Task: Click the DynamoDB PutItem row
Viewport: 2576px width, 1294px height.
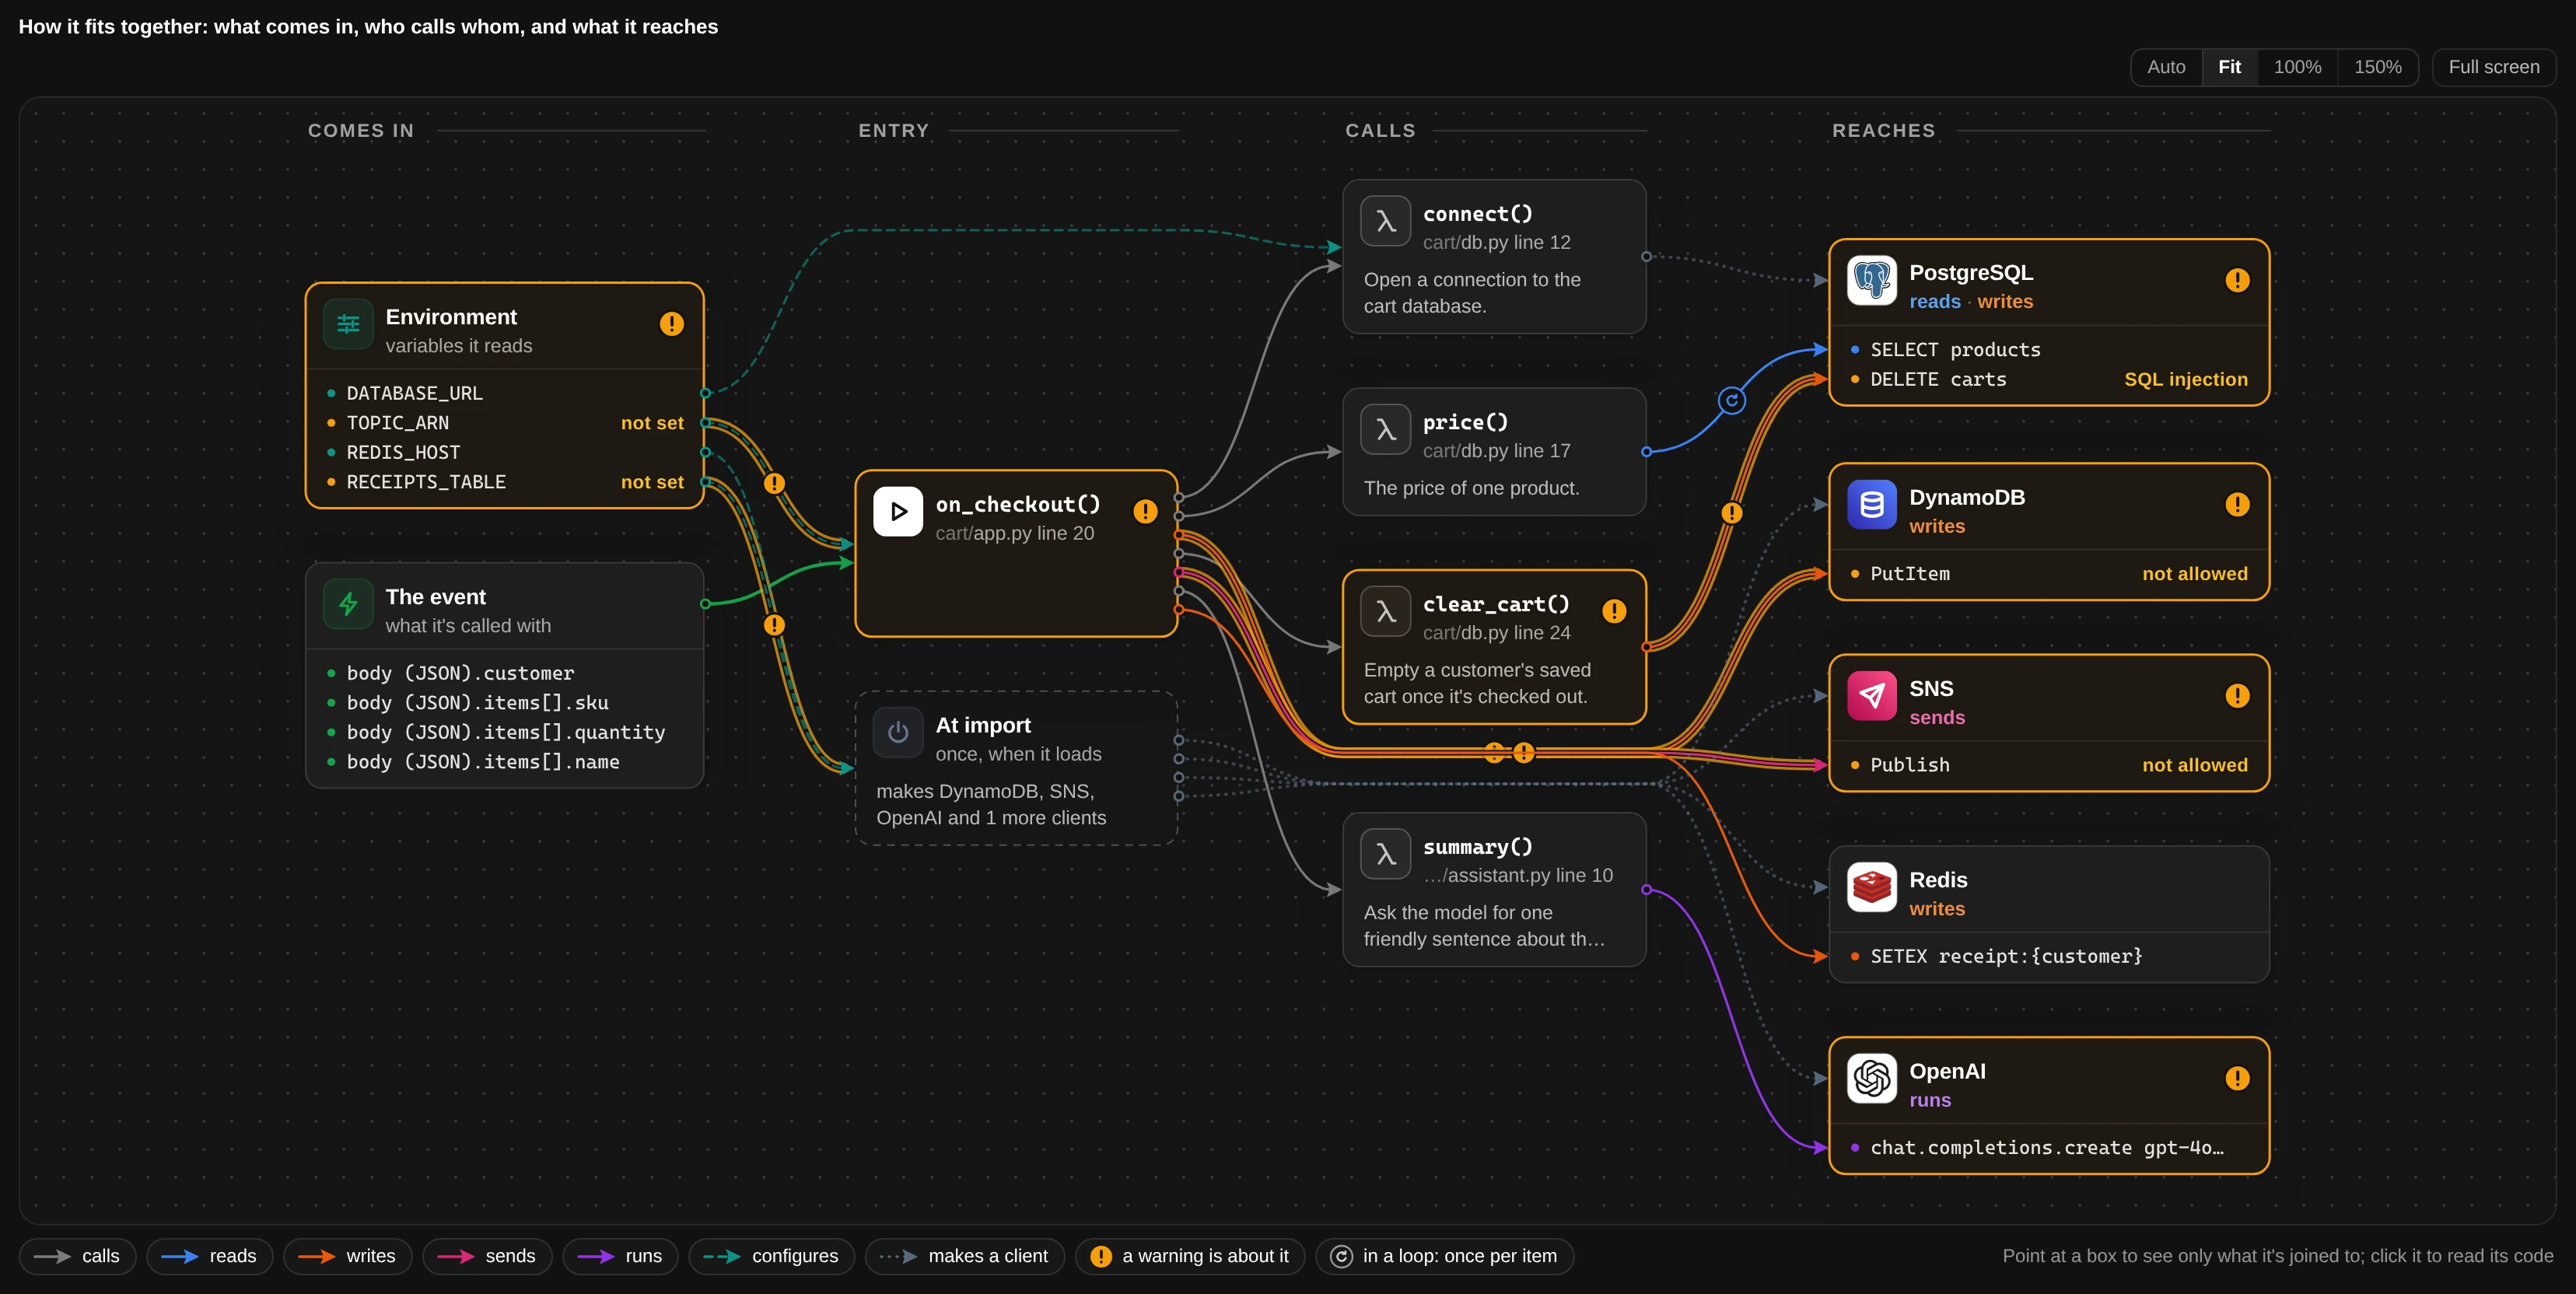Action: [x=2049, y=574]
